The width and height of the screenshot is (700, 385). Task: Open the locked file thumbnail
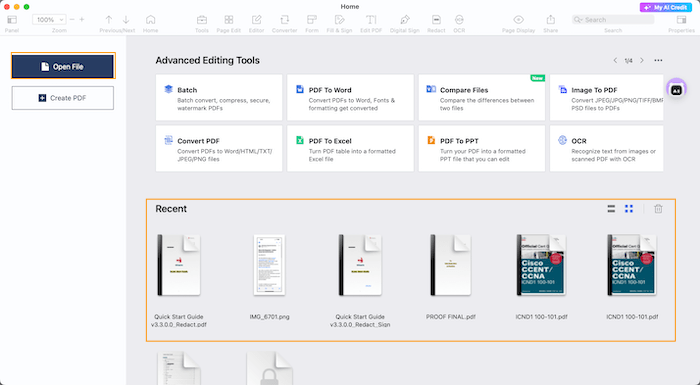click(x=270, y=368)
